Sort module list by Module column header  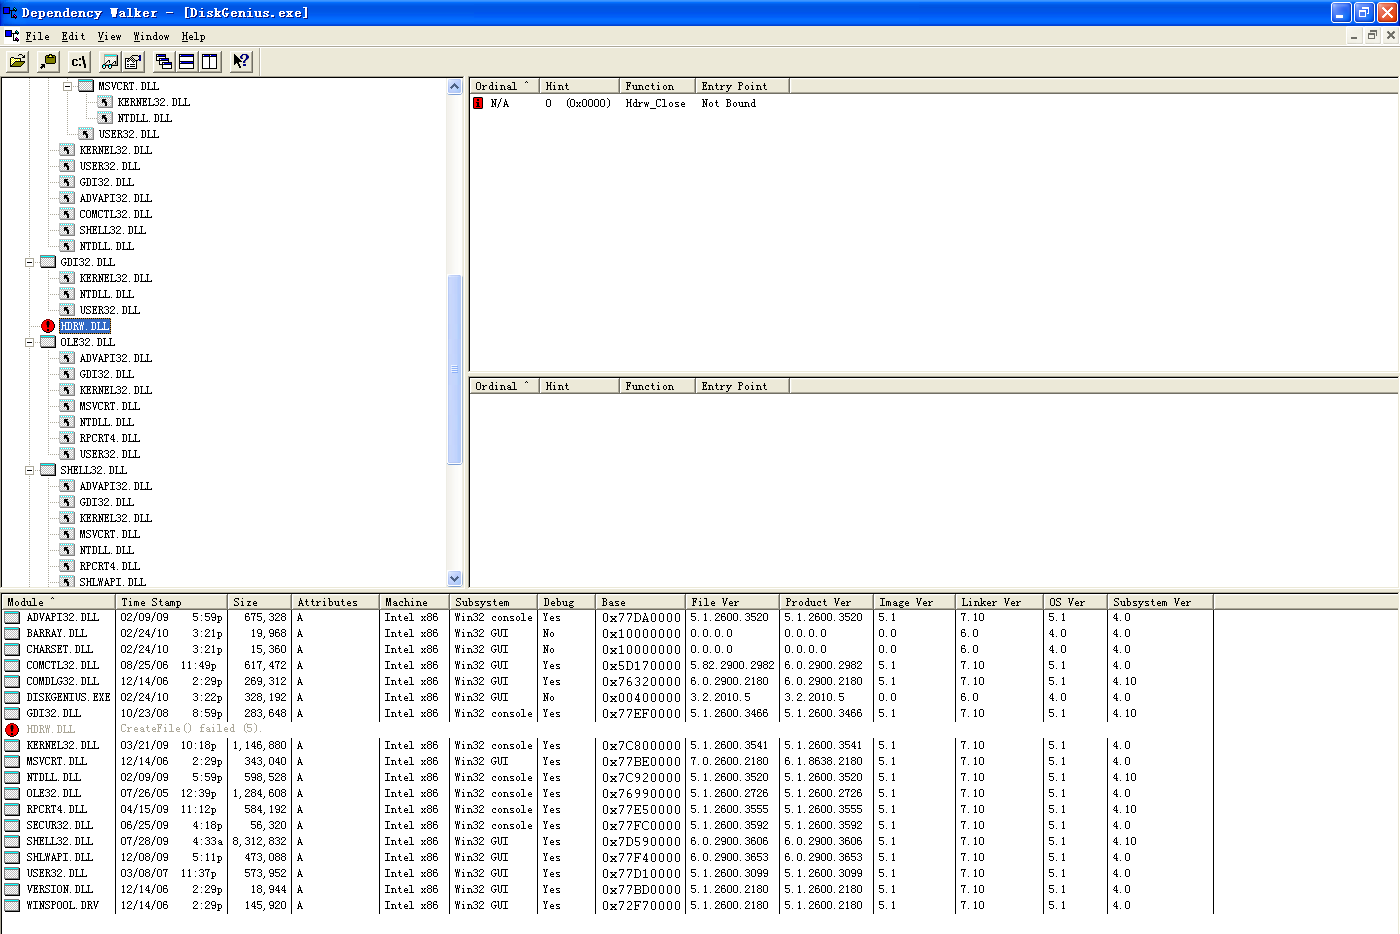[x=58, y=602]
